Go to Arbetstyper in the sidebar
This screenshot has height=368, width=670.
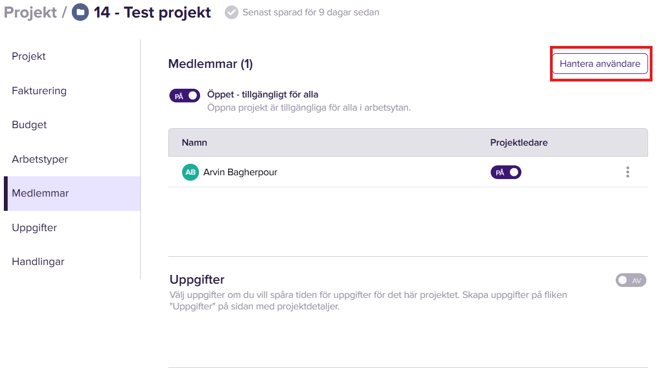pyautogui.click(x=40, y=159)
